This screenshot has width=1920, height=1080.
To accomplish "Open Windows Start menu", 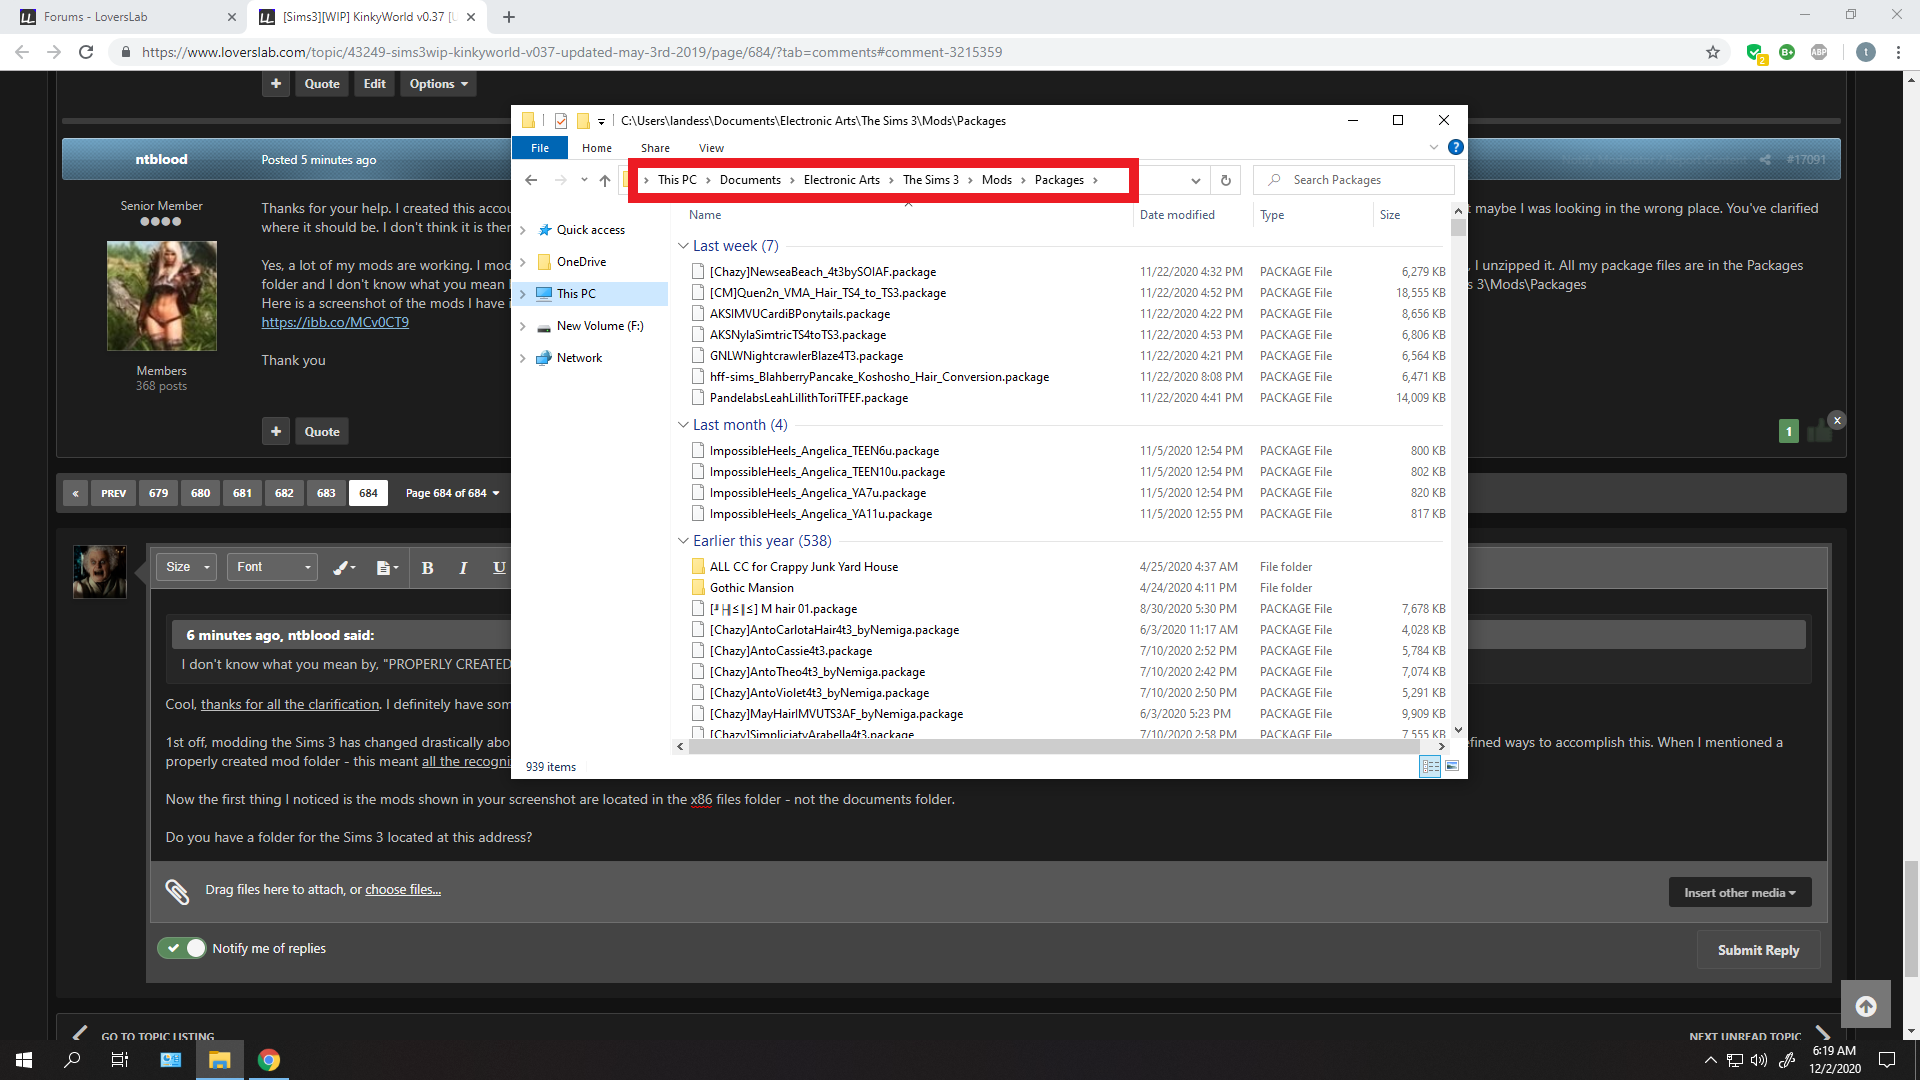I will pos(24,1060).
